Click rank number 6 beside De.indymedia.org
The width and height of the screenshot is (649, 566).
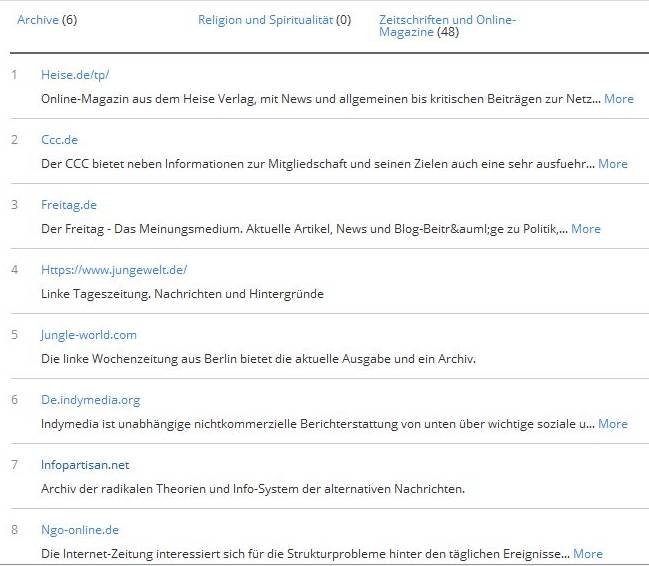pyautogui.click(x=14, y=400)
